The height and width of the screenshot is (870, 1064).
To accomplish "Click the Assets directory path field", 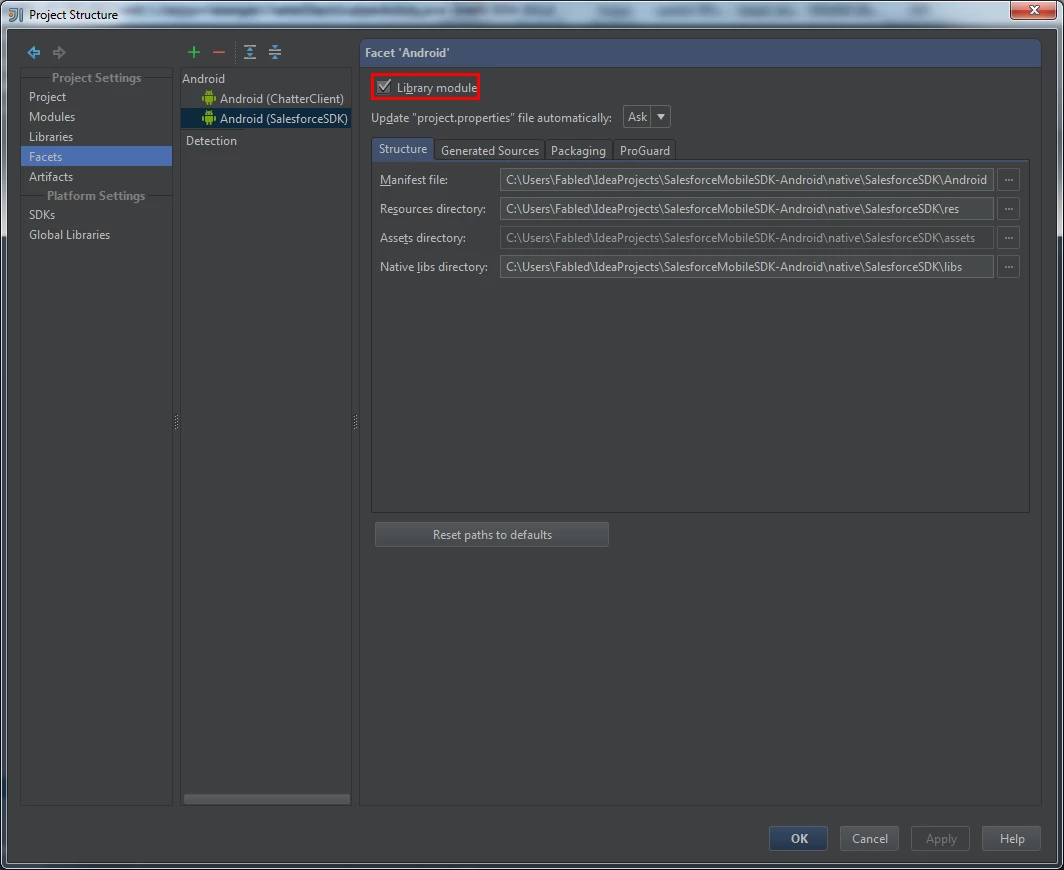I will tap(746, 238).
